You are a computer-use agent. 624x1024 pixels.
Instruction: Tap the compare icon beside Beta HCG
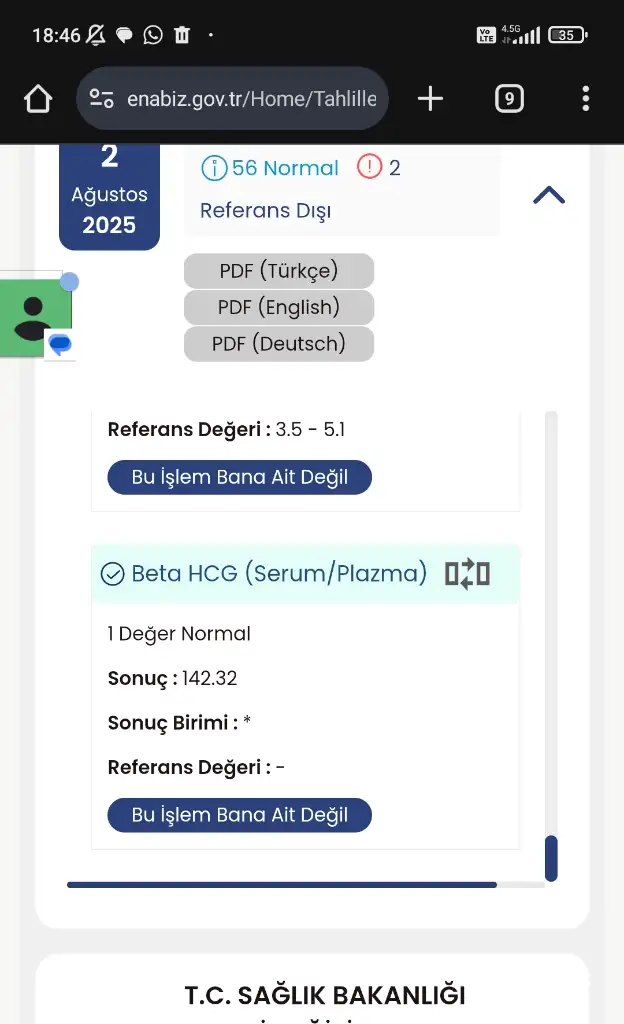(467, 573)
